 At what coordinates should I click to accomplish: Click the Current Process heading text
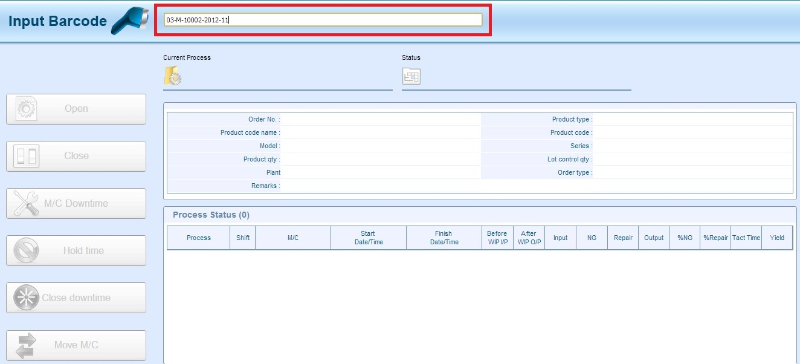(187, 58)
